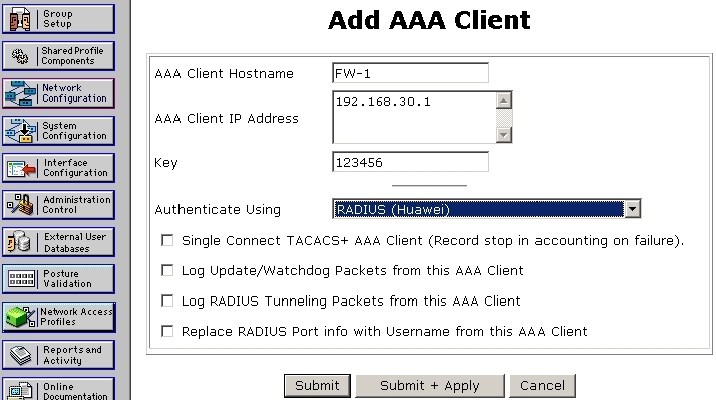Go to Network Access Profiles label
This screenshot has width=716, height=400.
pos(76,316)
